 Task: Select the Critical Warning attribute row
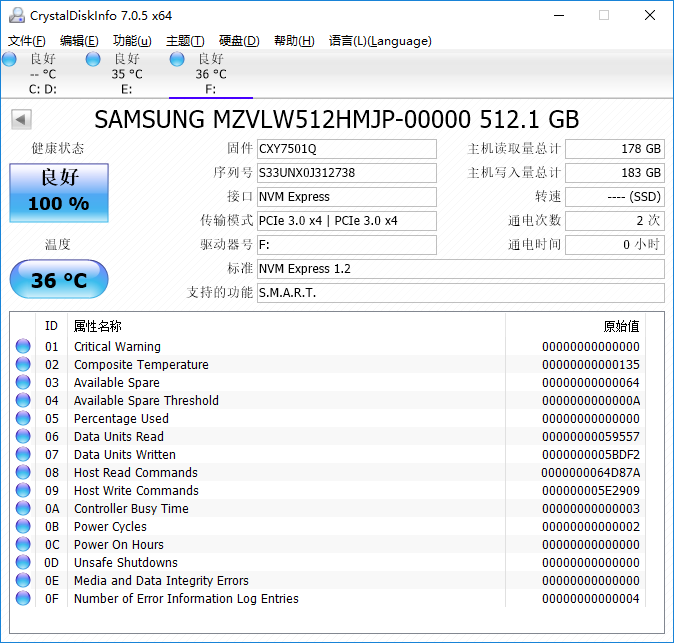[x=328, y=346]
